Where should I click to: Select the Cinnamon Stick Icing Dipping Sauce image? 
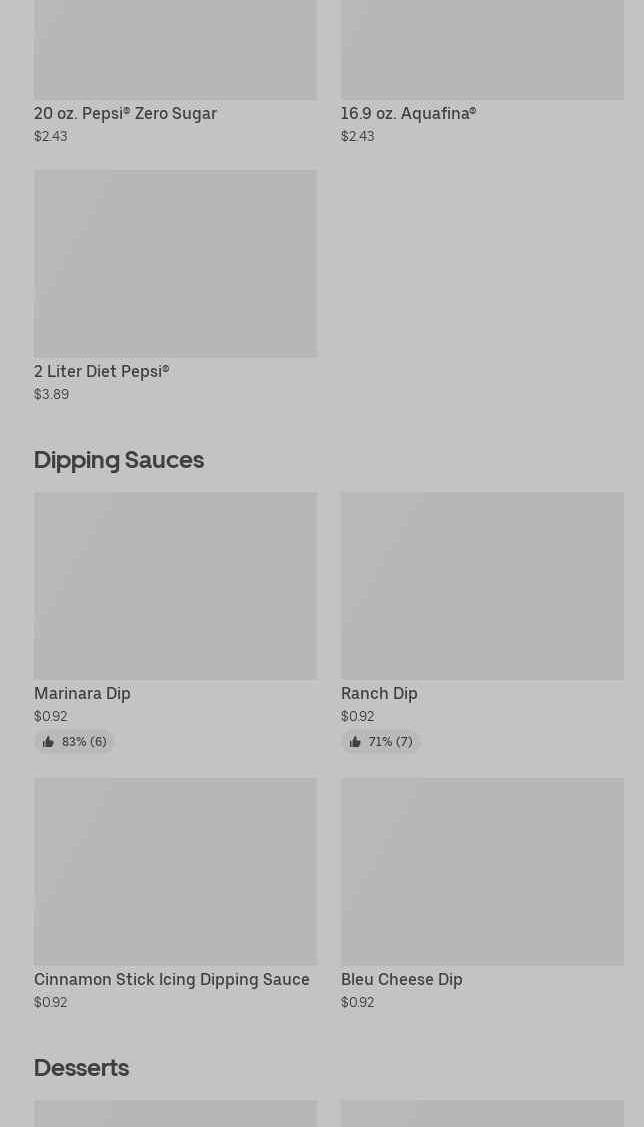click(x=175, y=871)
